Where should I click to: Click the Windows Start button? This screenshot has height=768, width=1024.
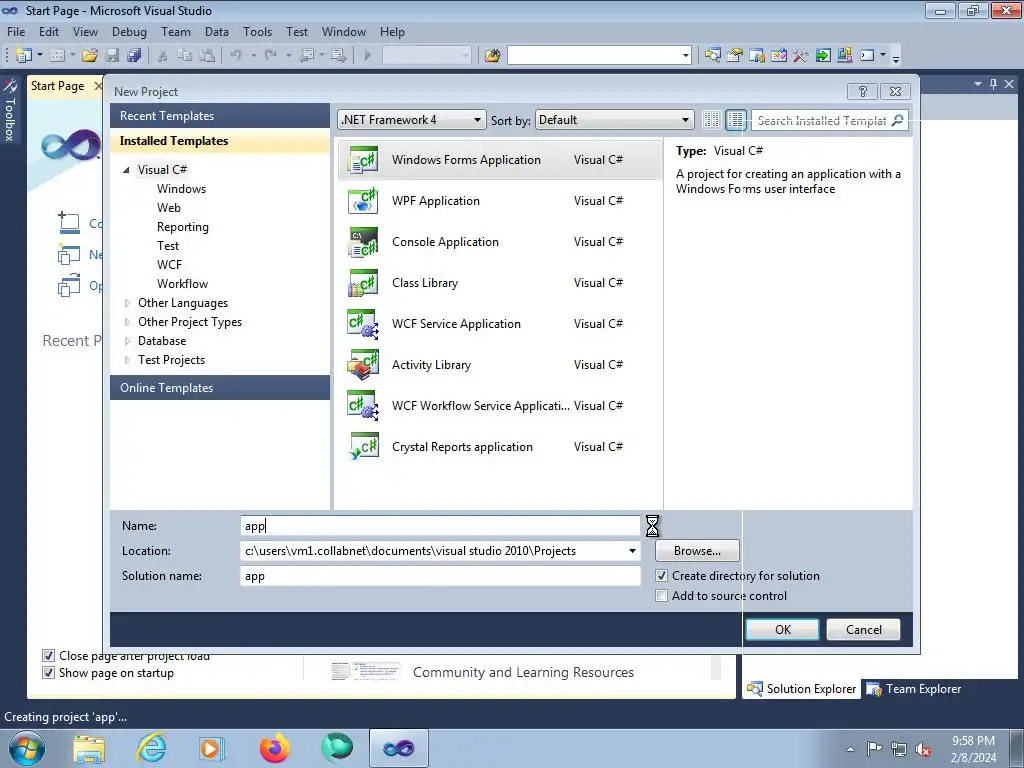click(26, 748)
